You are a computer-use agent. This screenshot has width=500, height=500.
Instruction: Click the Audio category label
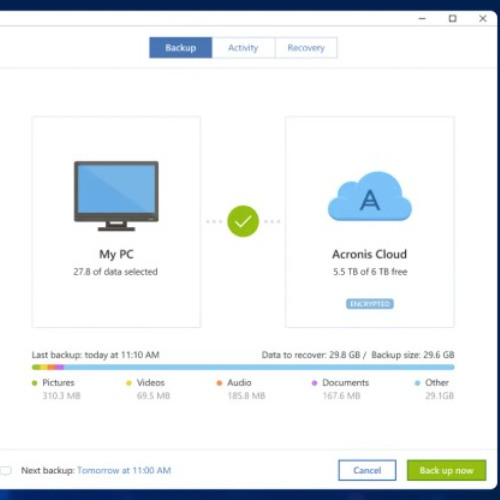[239, 383]
